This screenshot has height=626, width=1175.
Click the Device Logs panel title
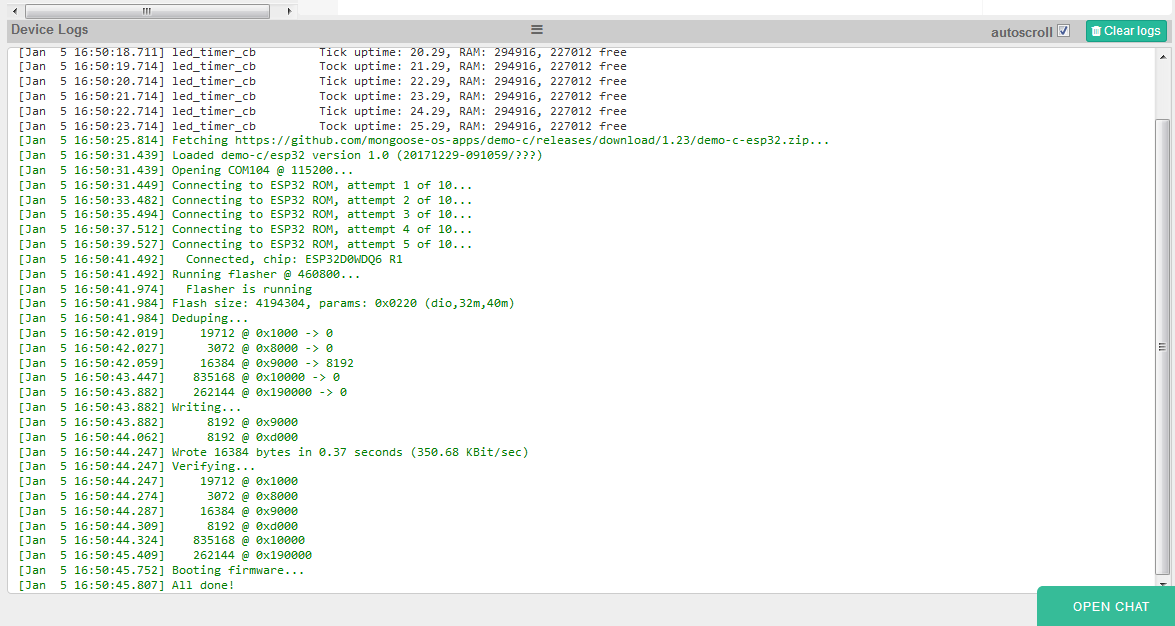coord(49,29)
